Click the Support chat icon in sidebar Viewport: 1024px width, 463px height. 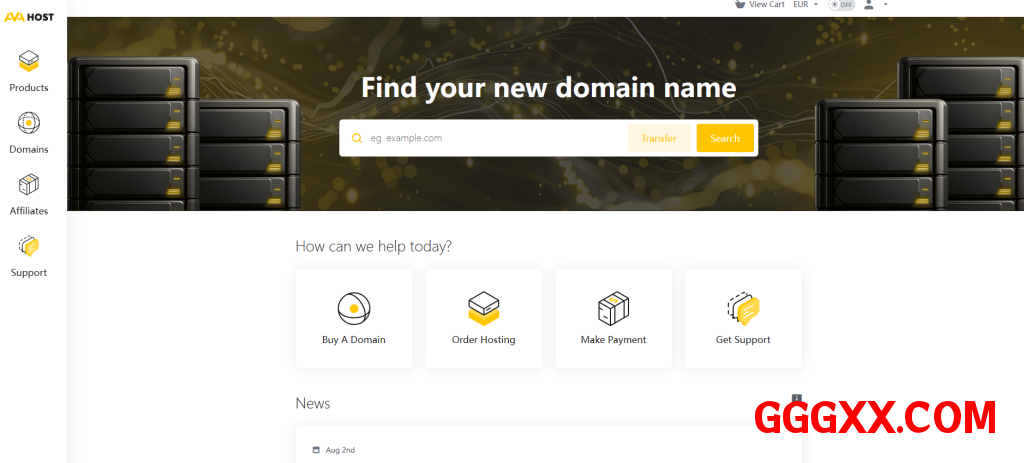coord(29,246)
